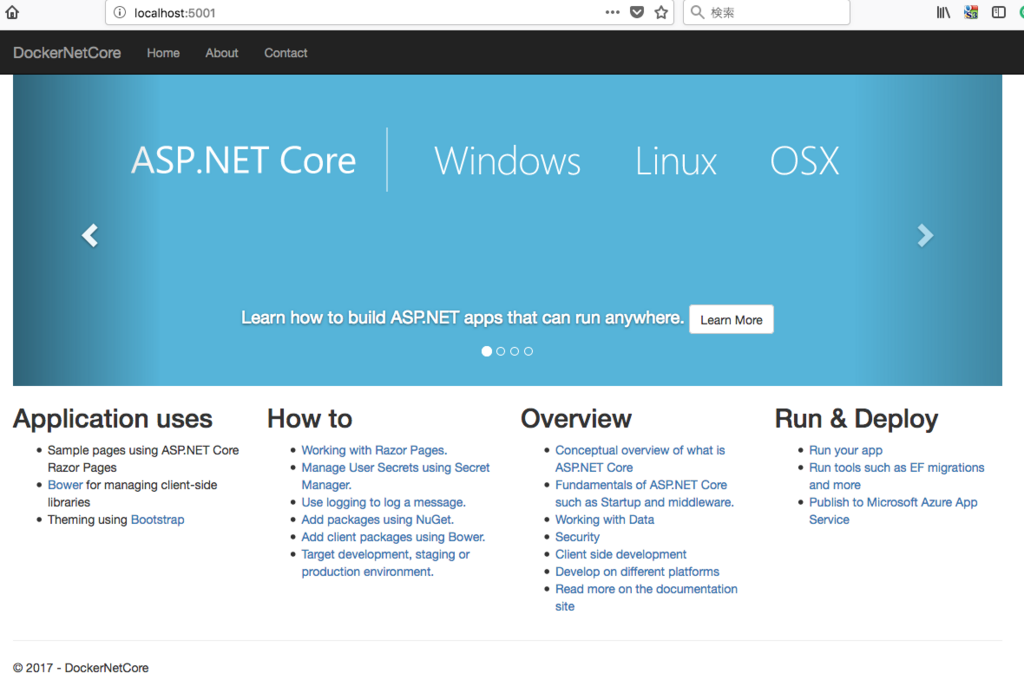Open Read more on the documentation site link

pyautogui.click(x=646, y=598)
